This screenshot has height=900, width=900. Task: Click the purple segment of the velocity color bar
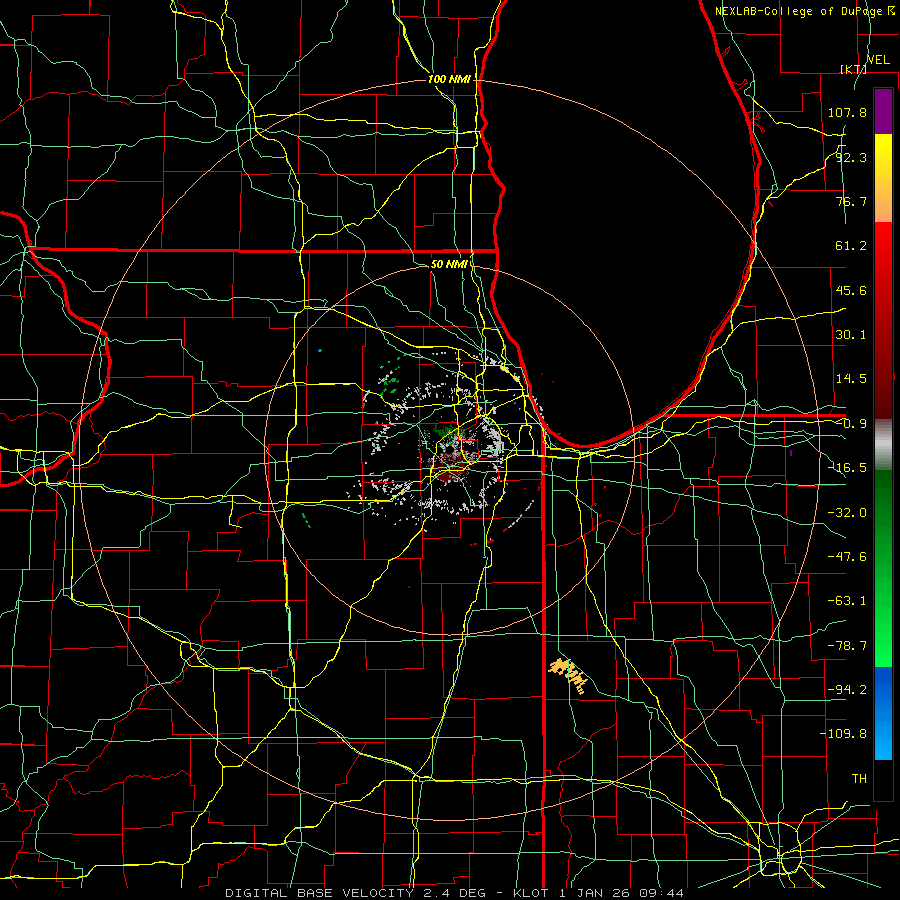point(883,112)
